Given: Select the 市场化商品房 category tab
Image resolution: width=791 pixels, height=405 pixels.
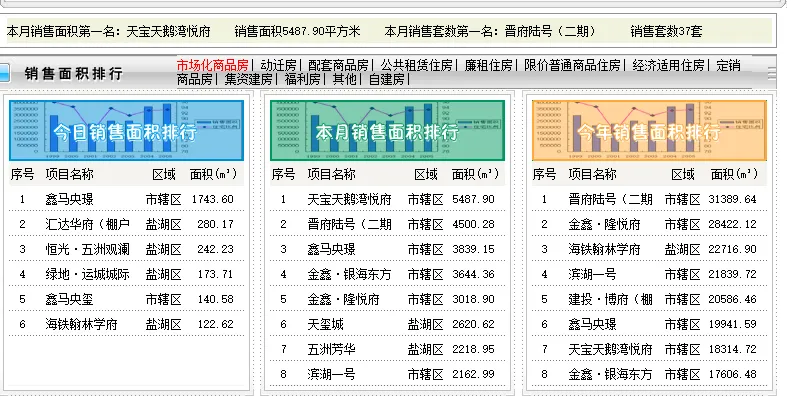Looking at the screenshot, I should click(212, 65).
